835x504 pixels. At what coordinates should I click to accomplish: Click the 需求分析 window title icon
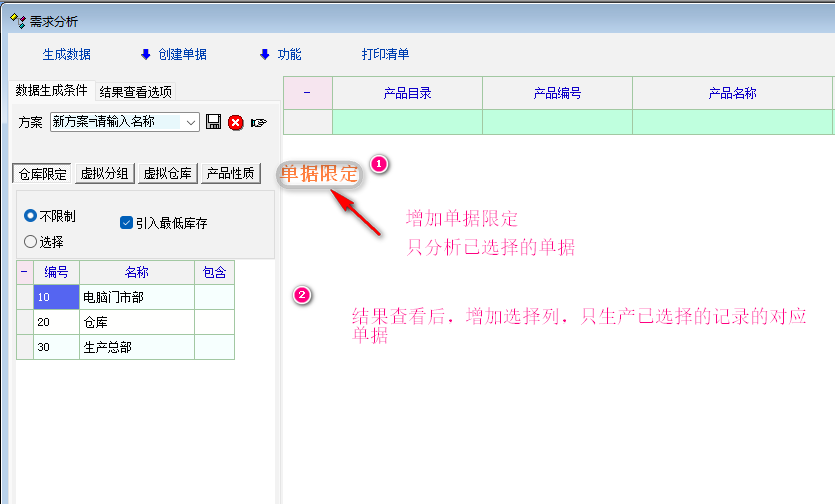tap(17, 20)
